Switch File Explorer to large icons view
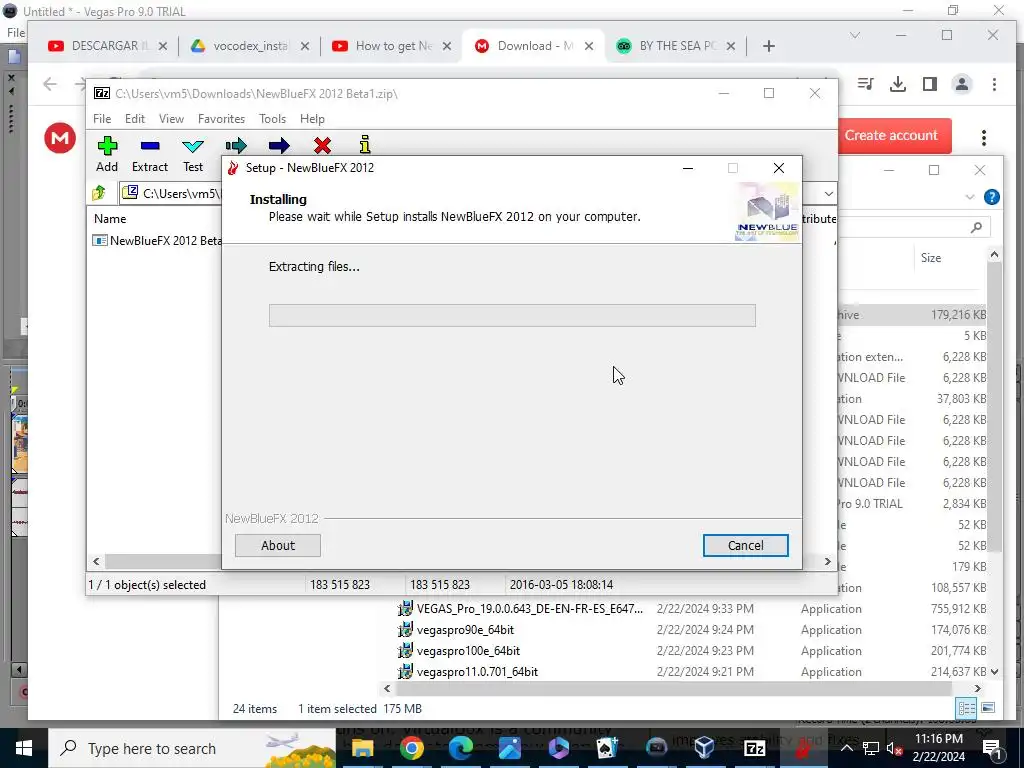Viewport: 1024px width, 768px height. pyautogui.click(x=988, y=708)
